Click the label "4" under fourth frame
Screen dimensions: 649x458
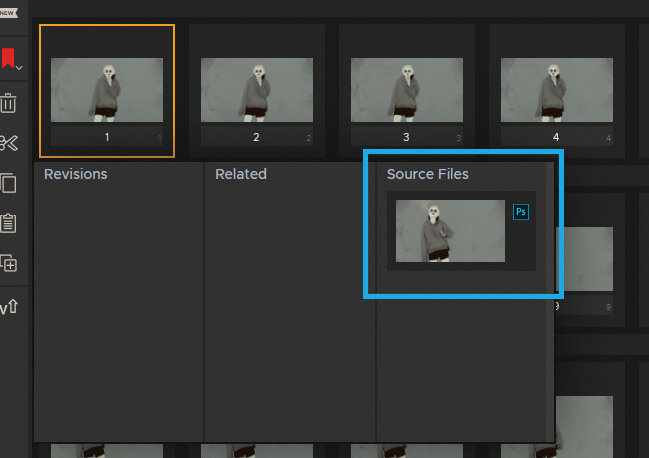click(556, 137)
